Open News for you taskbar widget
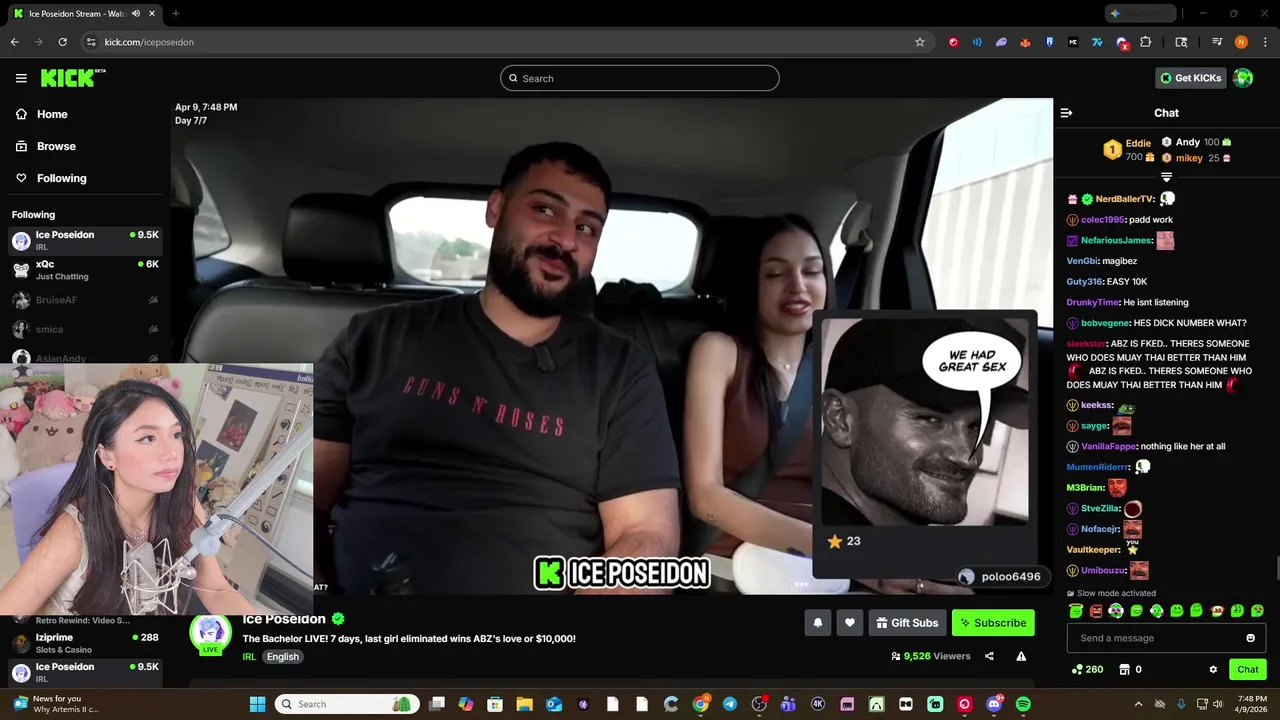The height and width of the screenshot is (720, 1280). pos(57,704)
